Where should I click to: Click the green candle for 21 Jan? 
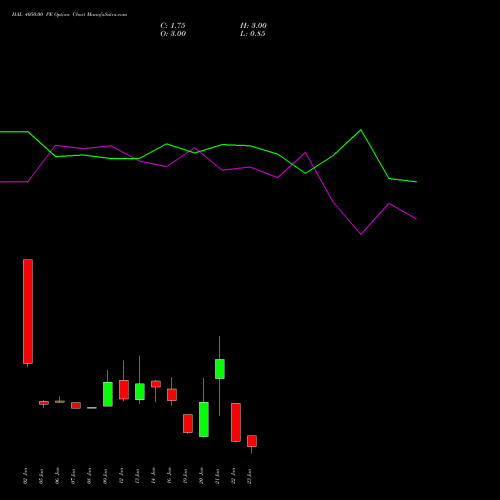tap(220, 369)
